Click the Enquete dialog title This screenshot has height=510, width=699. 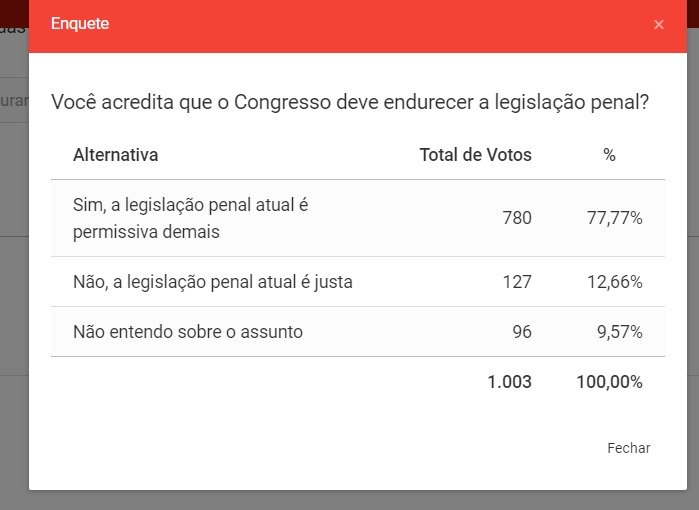(80, 24)
